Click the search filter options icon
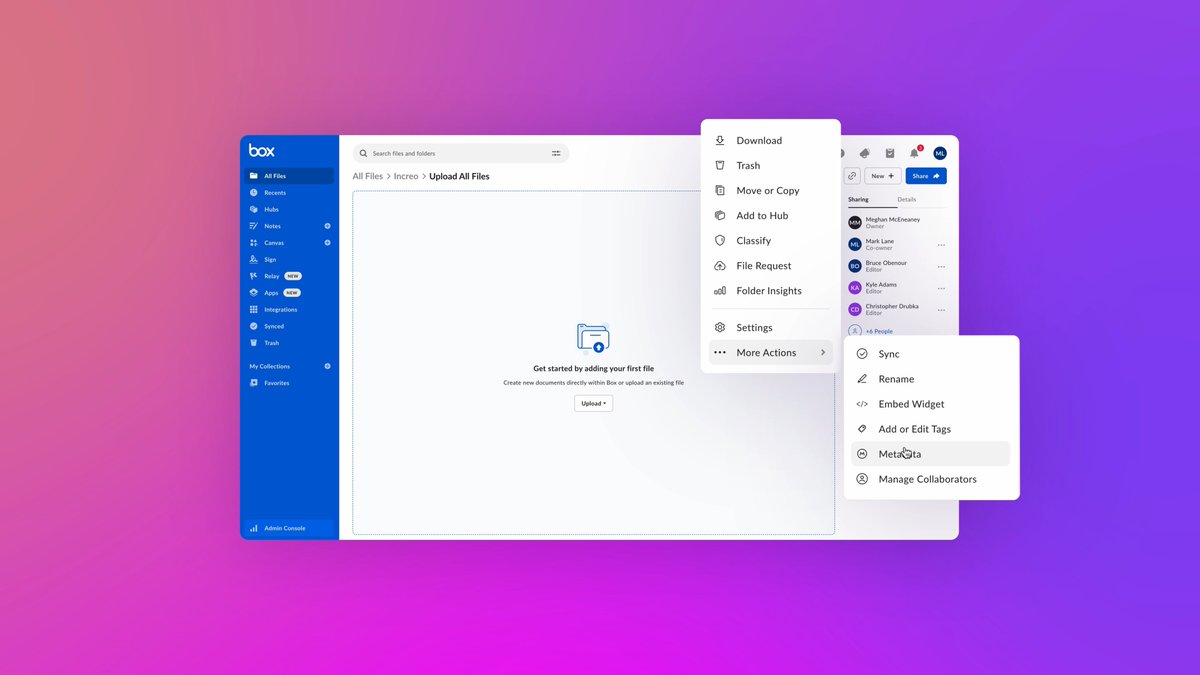This screenshot has height=675, width=1200. pos(556,153)
